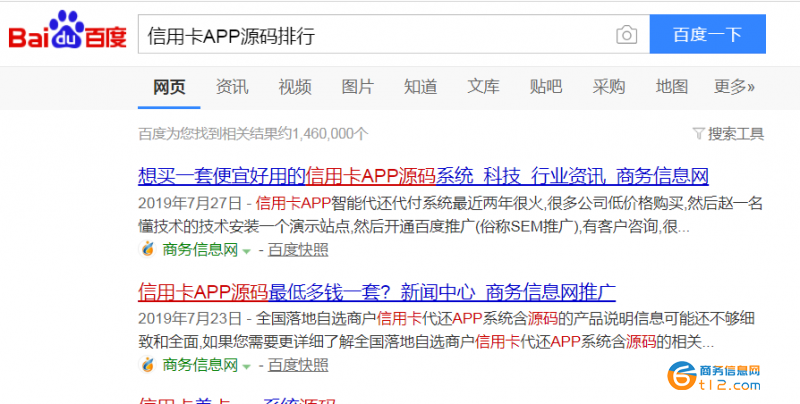Go to the 文库 tab

point(483,87)
